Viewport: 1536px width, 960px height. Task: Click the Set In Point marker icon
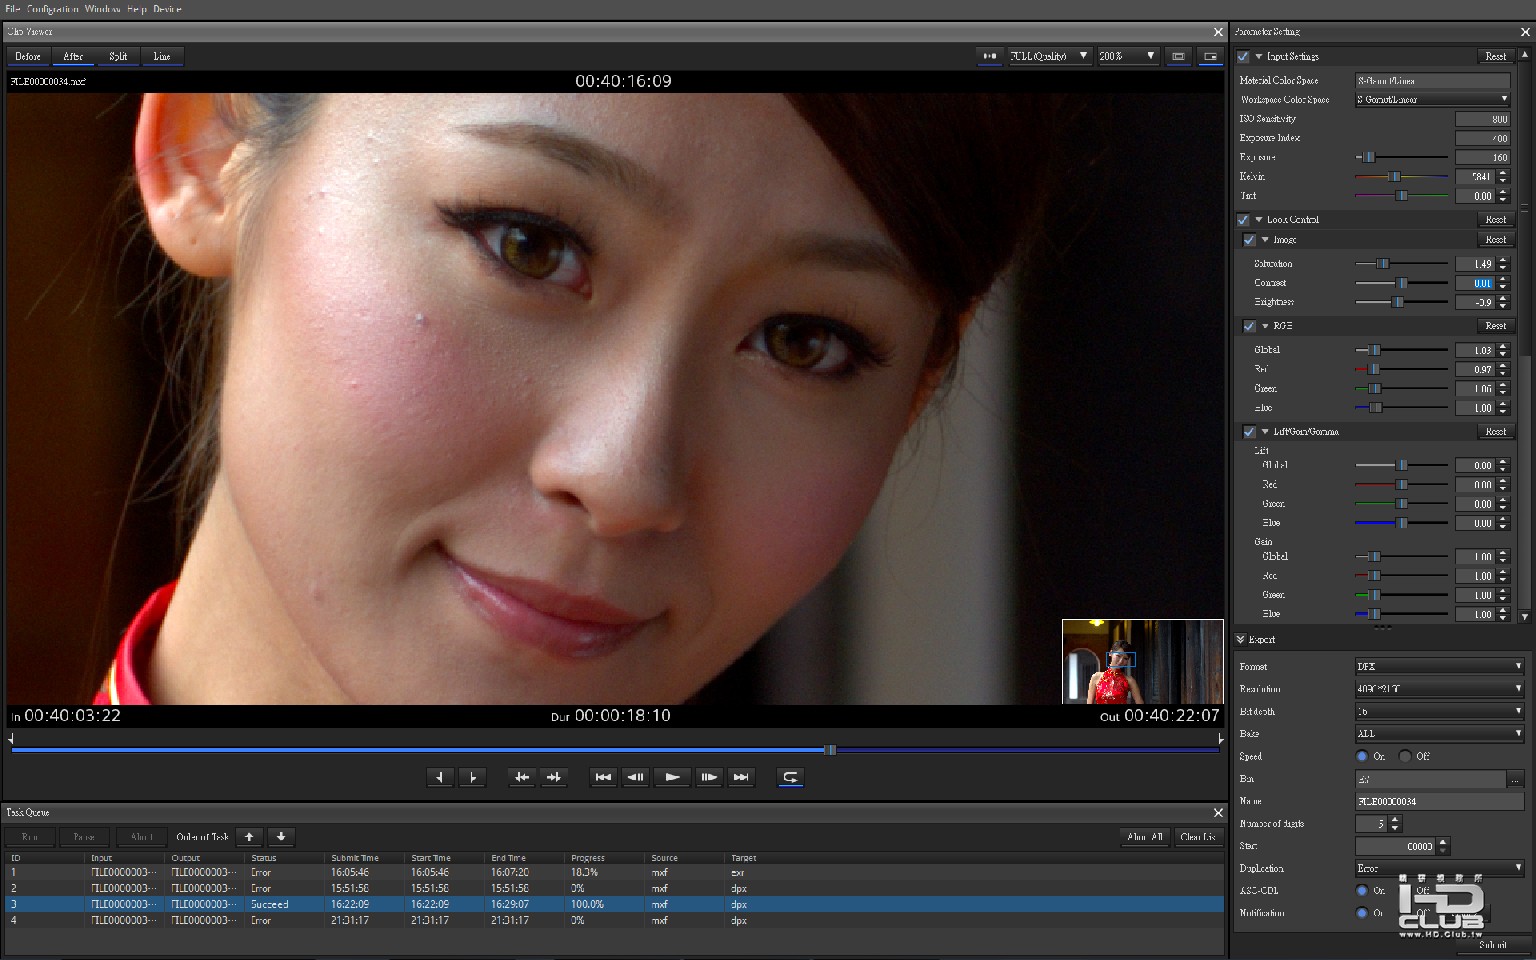pyautogui.click(x=440, y=777)
